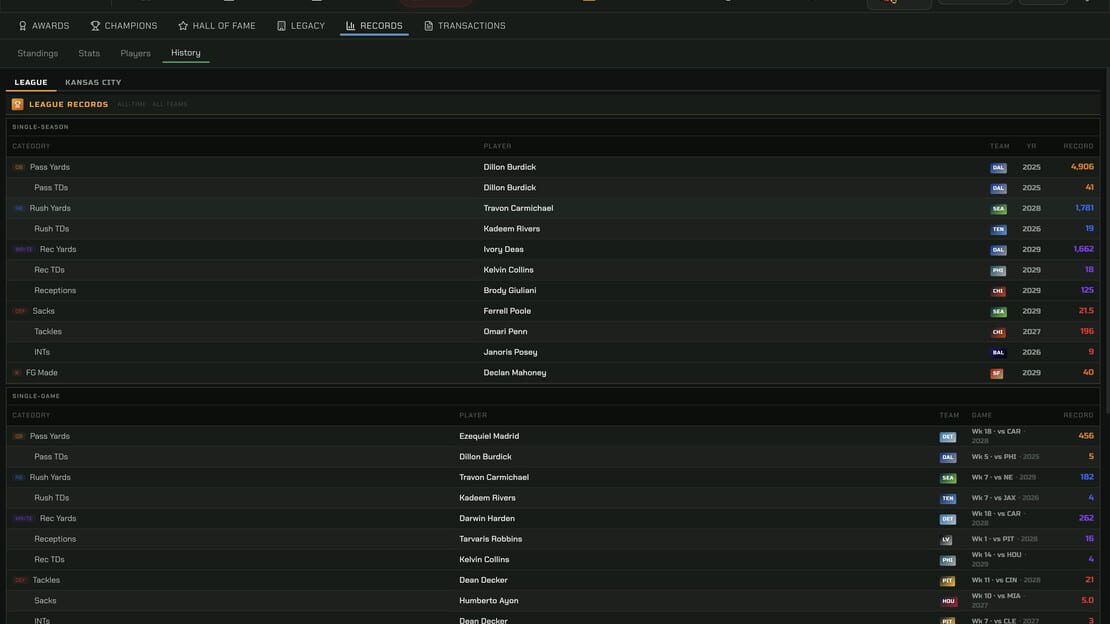Click the 4,906 pass yards record value

tap(1082, 167)
